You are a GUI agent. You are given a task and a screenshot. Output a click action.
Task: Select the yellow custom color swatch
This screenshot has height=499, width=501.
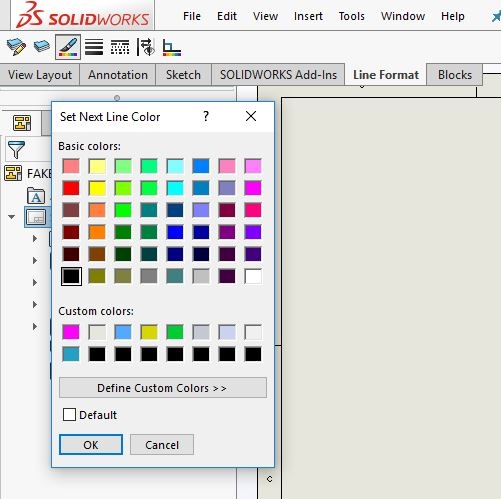tap(149, 332)
